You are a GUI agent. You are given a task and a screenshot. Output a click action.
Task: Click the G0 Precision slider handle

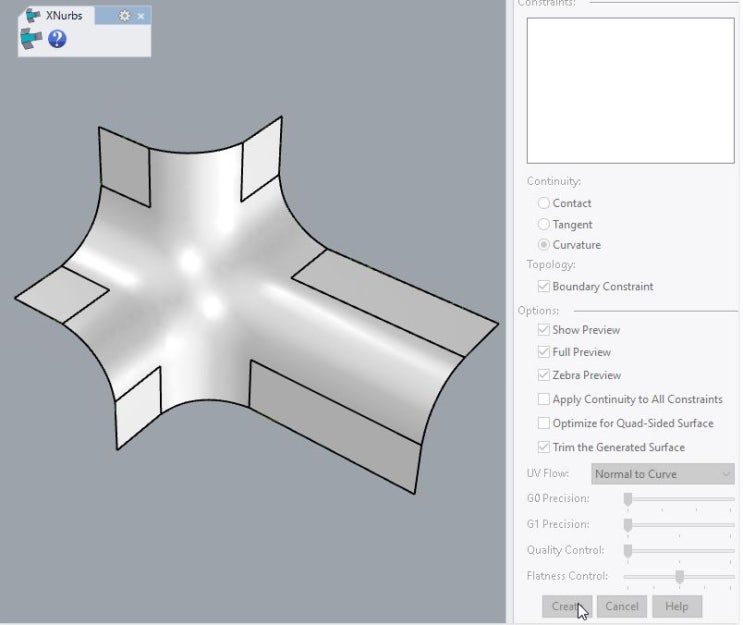628,499
